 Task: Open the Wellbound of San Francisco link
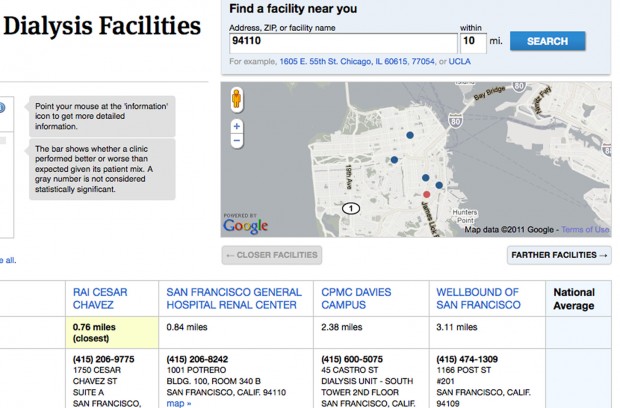coord(477,299)
